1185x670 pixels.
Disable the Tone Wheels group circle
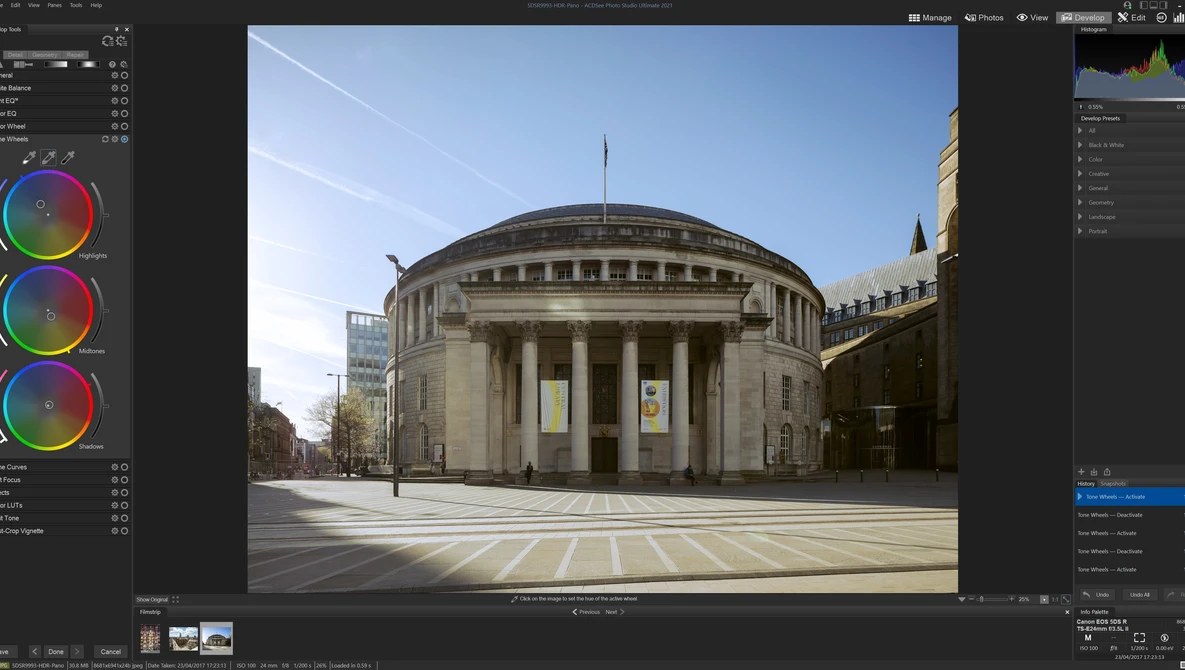click(x=125, y=139)
